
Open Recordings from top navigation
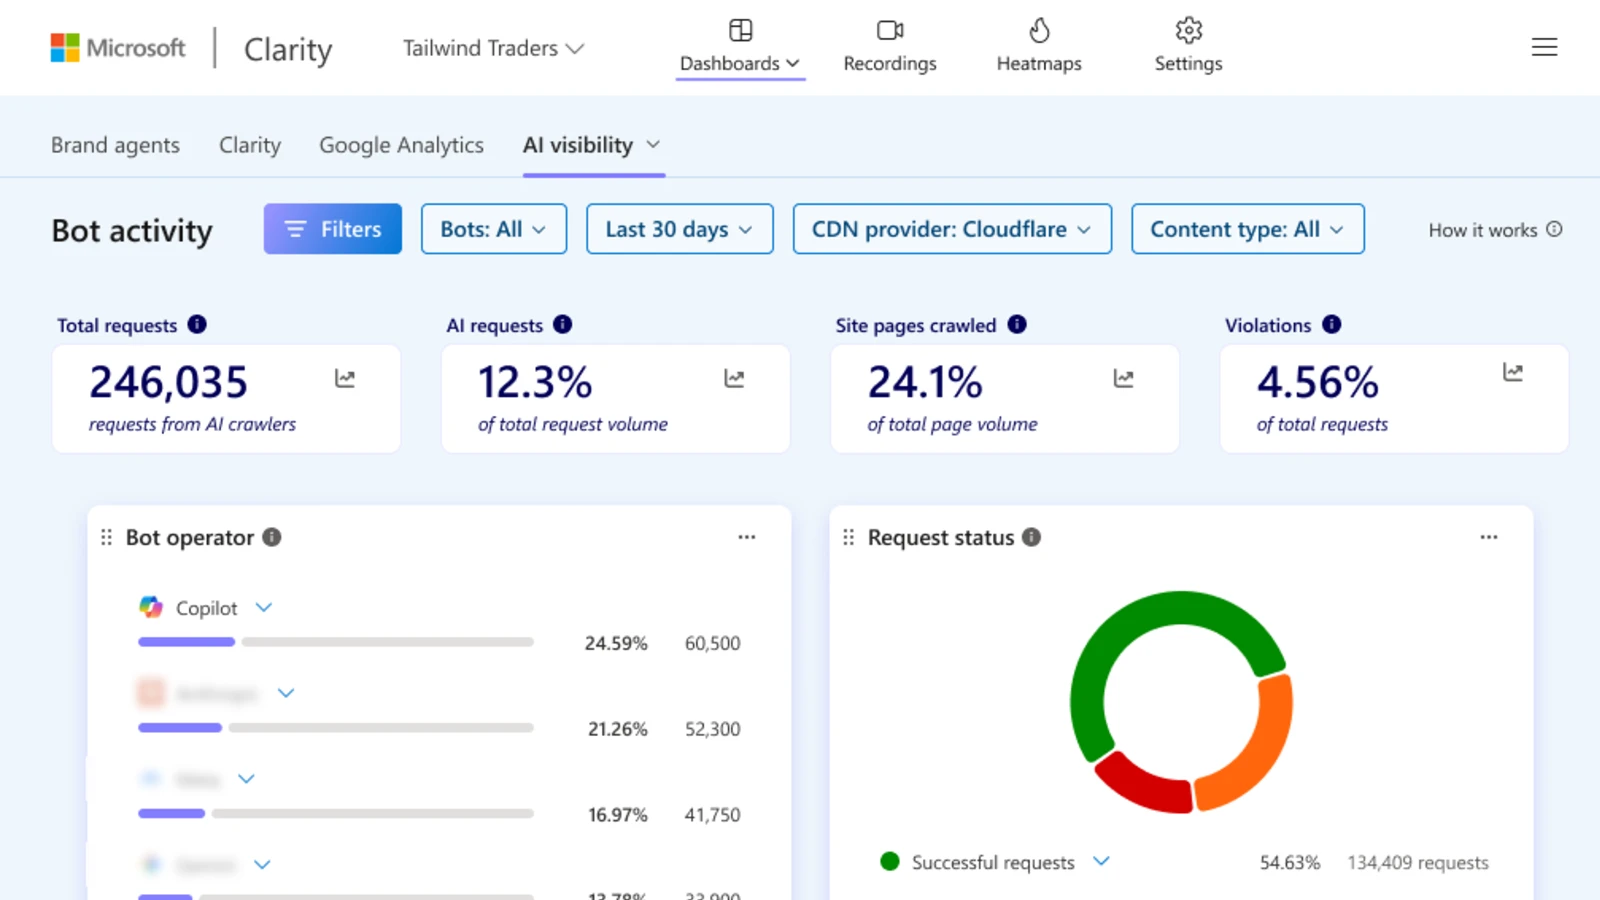tap(890, 47)
